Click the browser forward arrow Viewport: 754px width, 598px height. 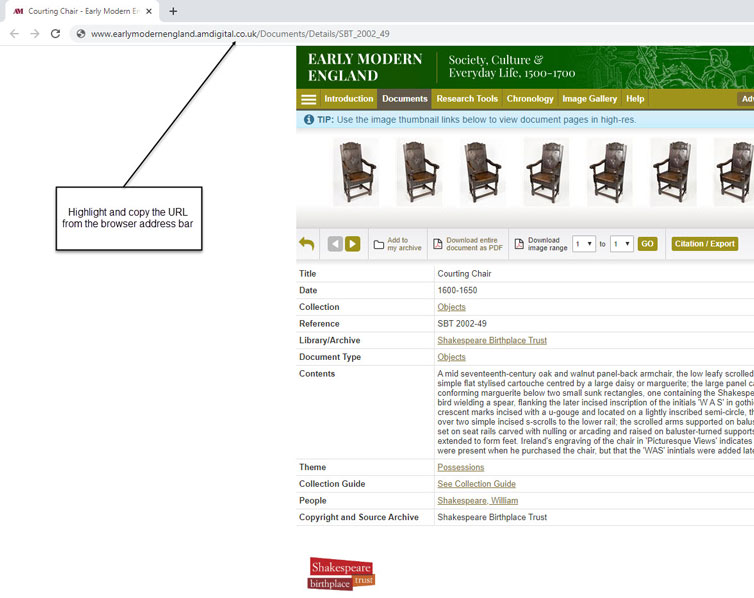(x=35, y=34)
